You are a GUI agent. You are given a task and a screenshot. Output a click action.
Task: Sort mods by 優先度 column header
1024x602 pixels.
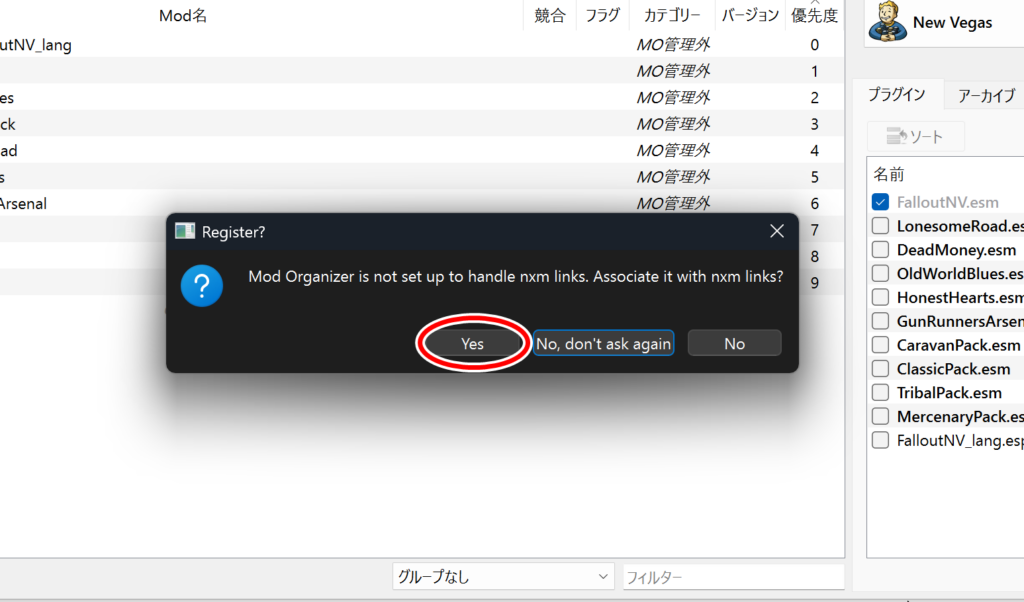tap(814, 16)
